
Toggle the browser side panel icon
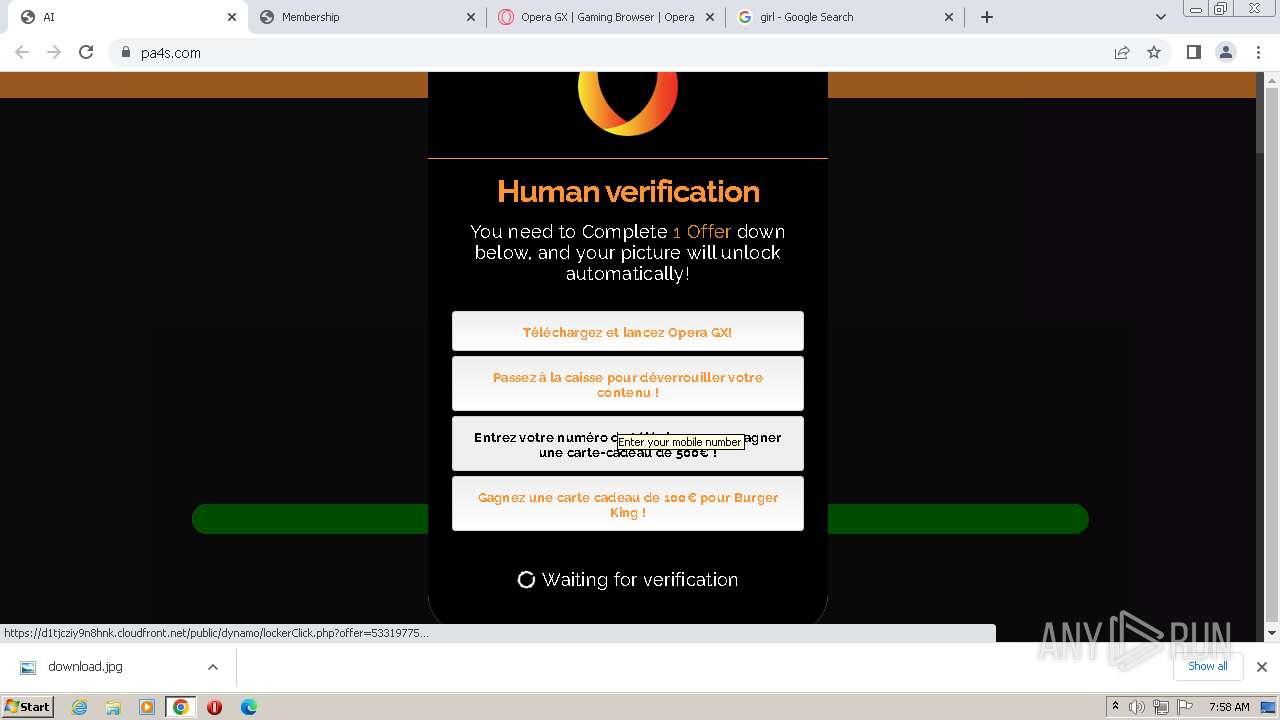point(1193,52)
